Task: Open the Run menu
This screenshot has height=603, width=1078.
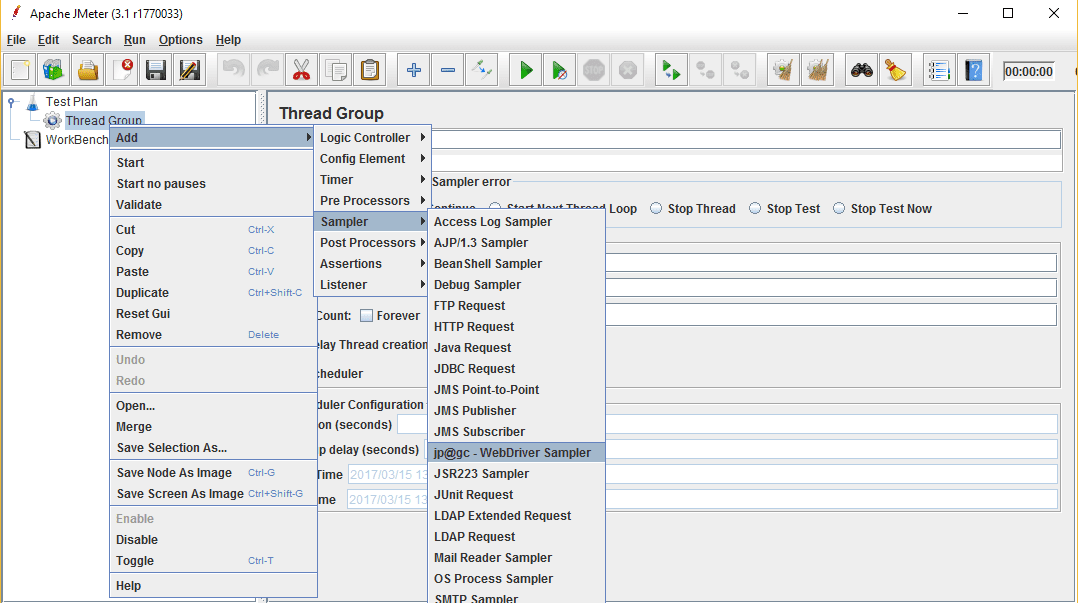Action: (134, 40)
